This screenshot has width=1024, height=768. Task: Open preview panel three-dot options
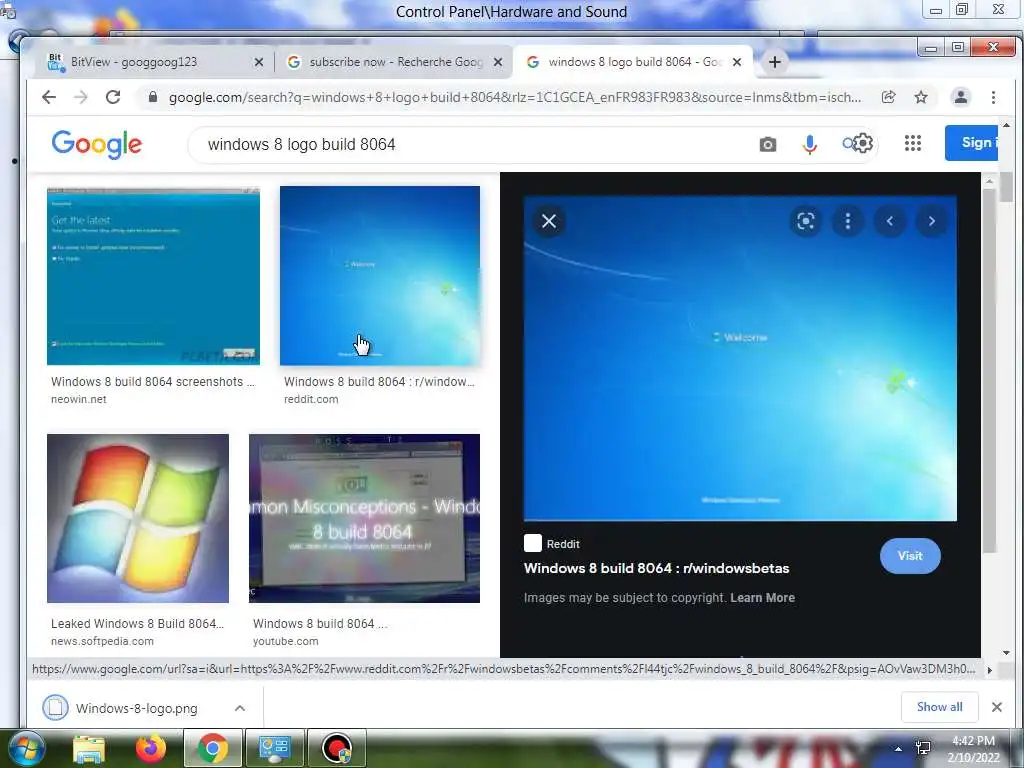tap(848, 221)
